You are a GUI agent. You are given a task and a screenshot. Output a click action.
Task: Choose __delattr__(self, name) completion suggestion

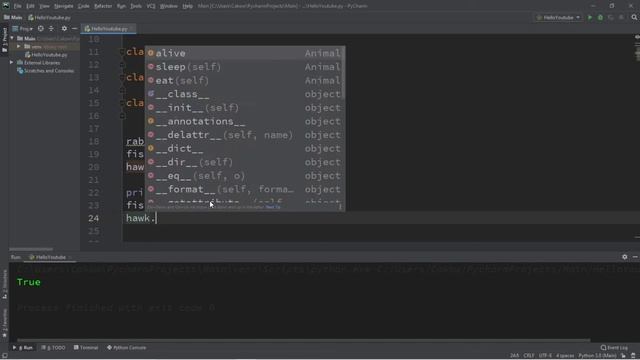point(245,135)
